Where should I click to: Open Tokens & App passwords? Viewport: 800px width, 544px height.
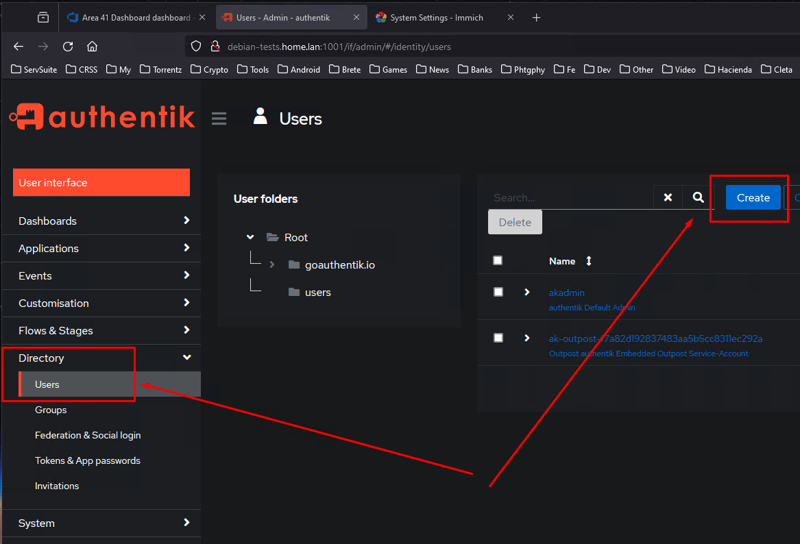pyautogui.click(x=87, y=460)
